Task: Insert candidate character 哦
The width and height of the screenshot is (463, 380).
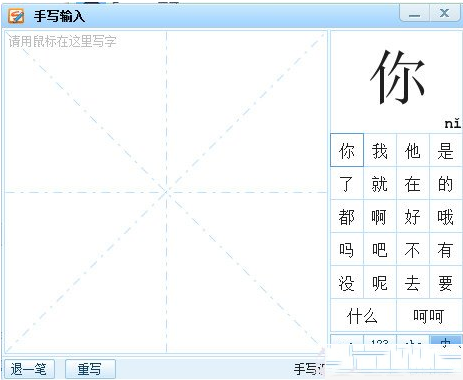Action: pyautogui.click(x=446, y=217)
